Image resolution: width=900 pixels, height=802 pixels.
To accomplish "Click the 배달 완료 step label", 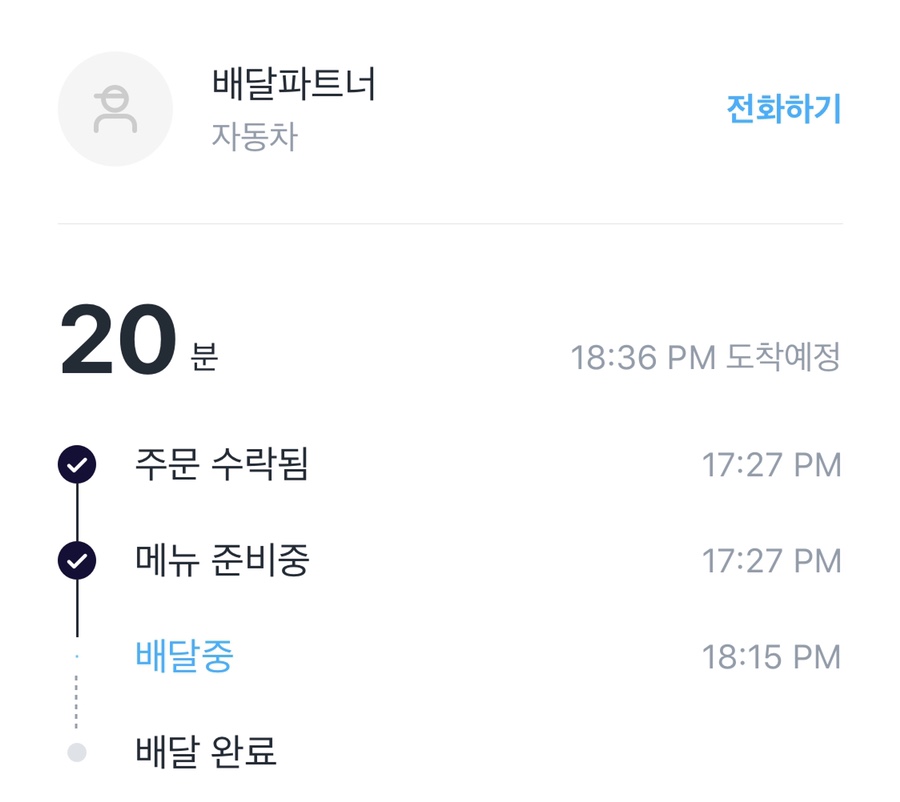I will 206,752.
